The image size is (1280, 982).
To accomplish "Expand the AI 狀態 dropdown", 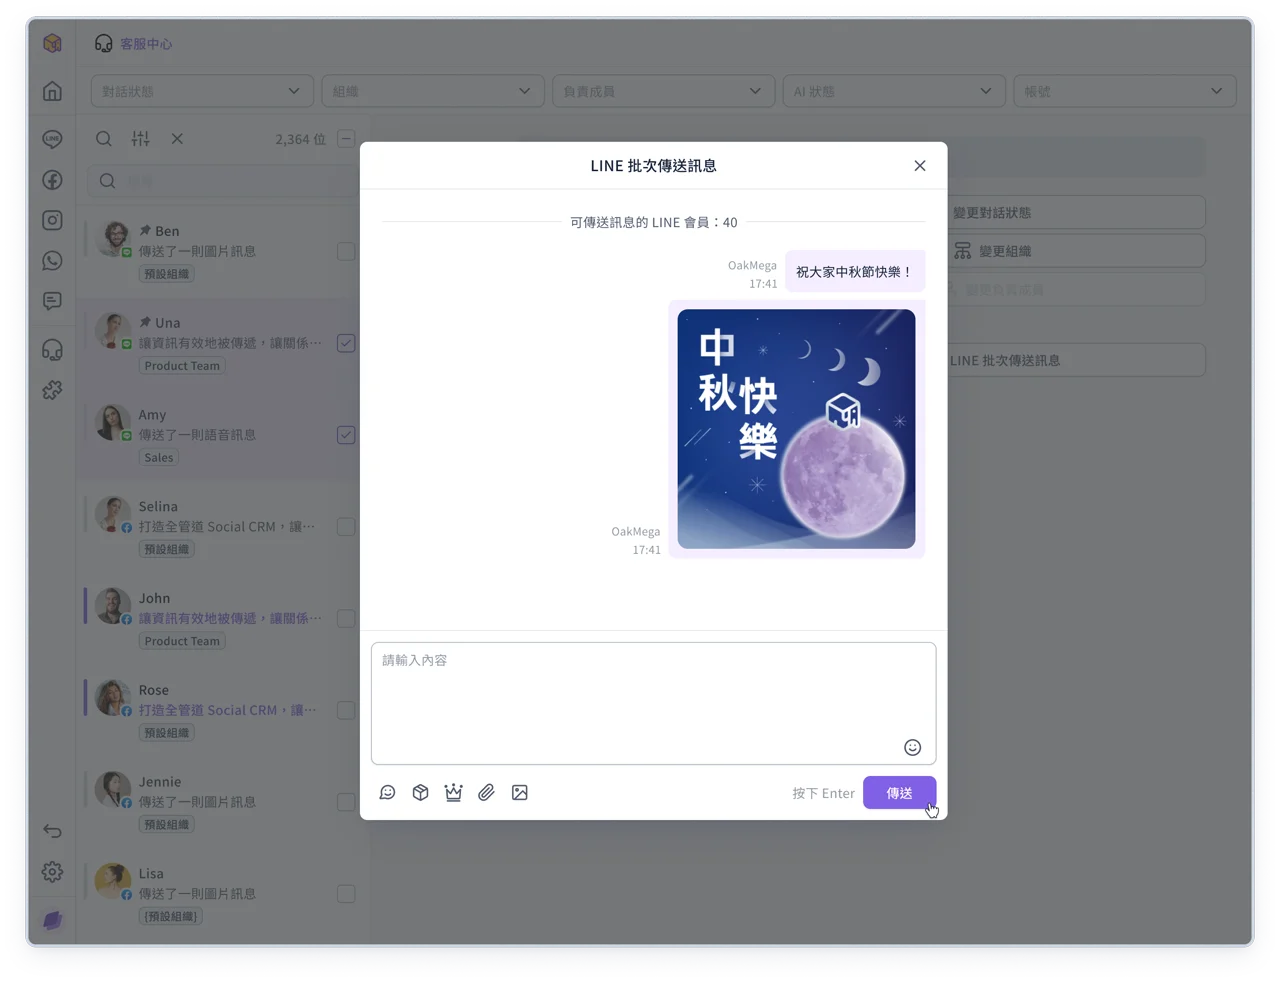I will 894,91.
